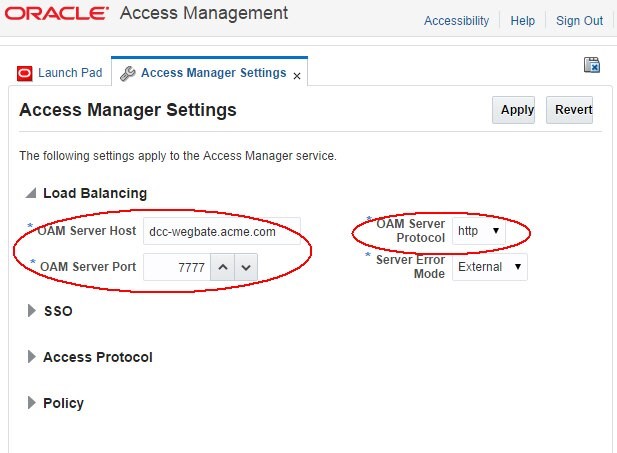Click the wrench icon on Access Manager Settings tab
This screenshot has height=453, width=617.
pos(127,73)
